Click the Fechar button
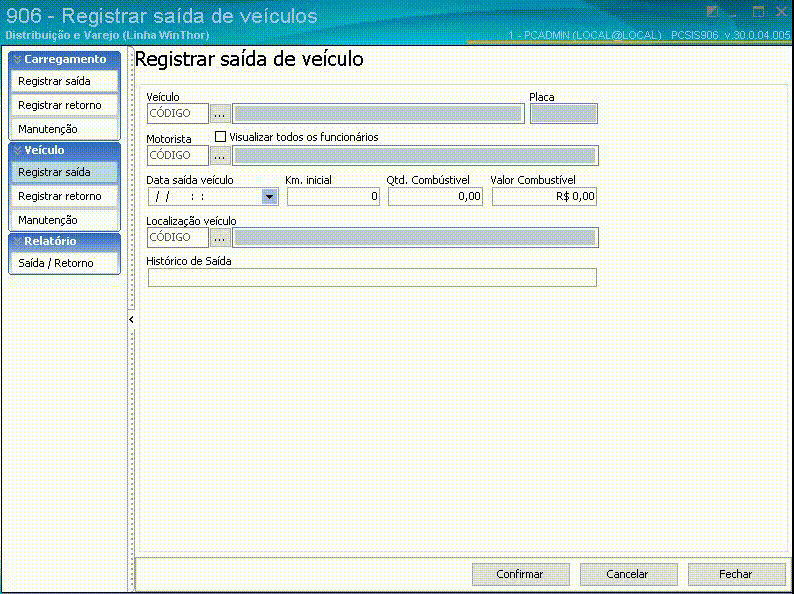Screen dimensions: 794x594 click(736, 574)
